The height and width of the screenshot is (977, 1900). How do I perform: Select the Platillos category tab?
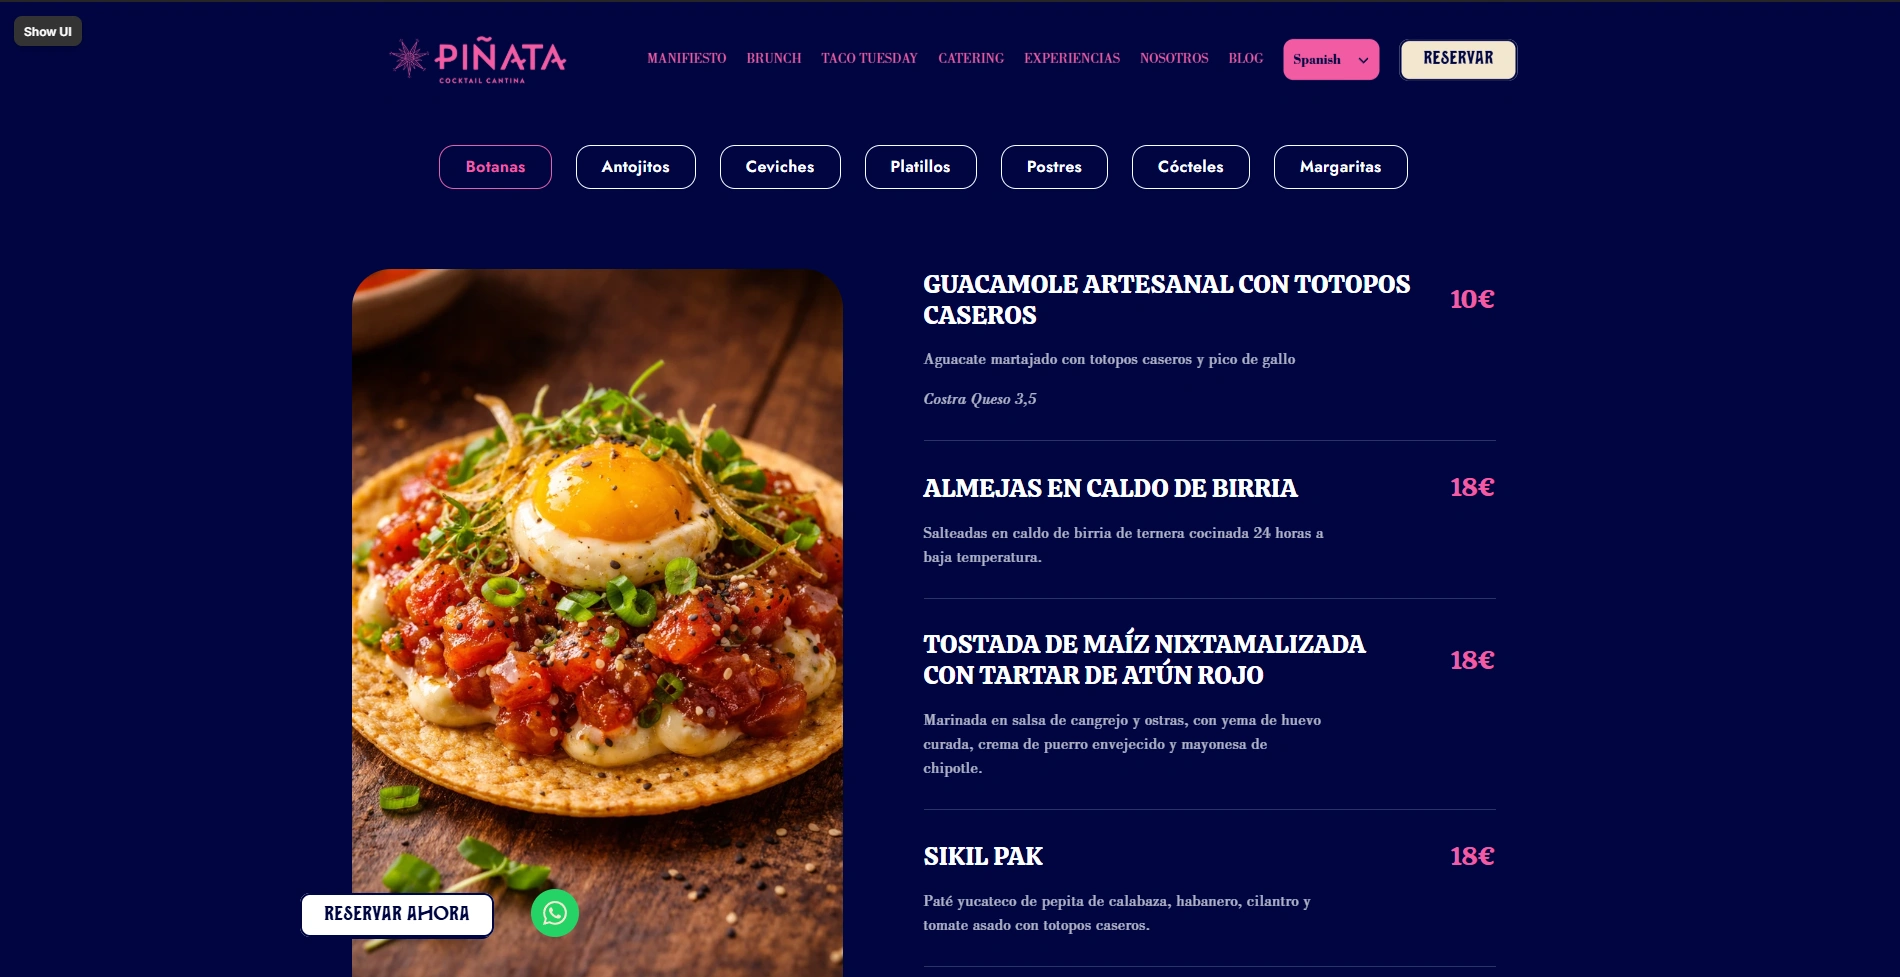tap(921, 167)
